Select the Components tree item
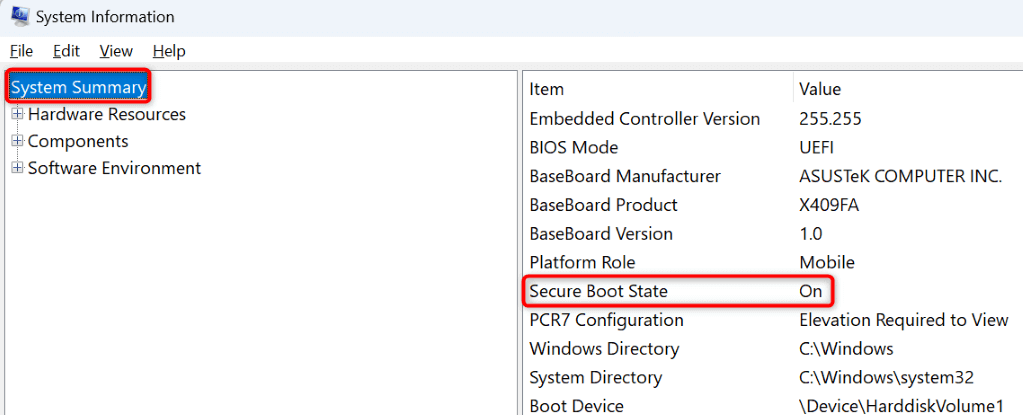 point(78,141)
